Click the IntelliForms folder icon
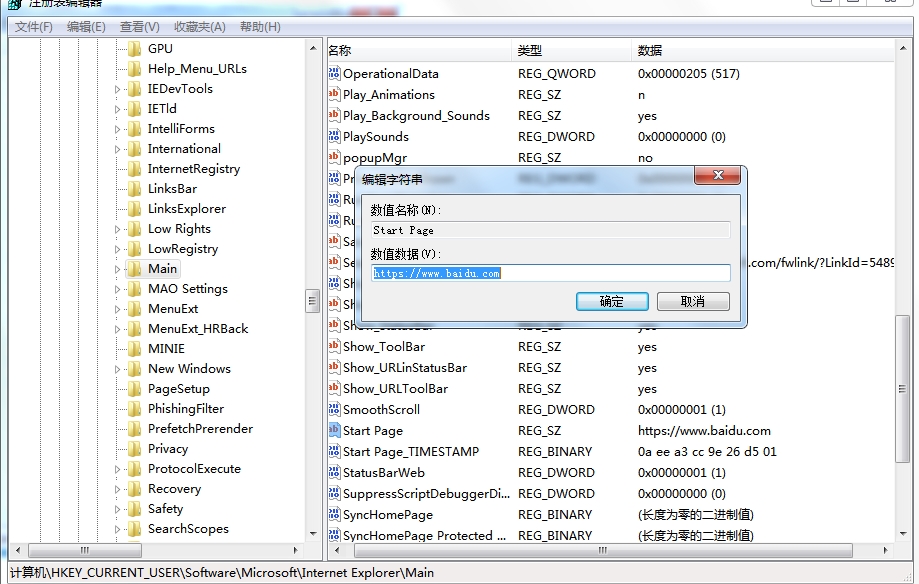The height and width of the screenshot is (584, 919). [134, 128]
